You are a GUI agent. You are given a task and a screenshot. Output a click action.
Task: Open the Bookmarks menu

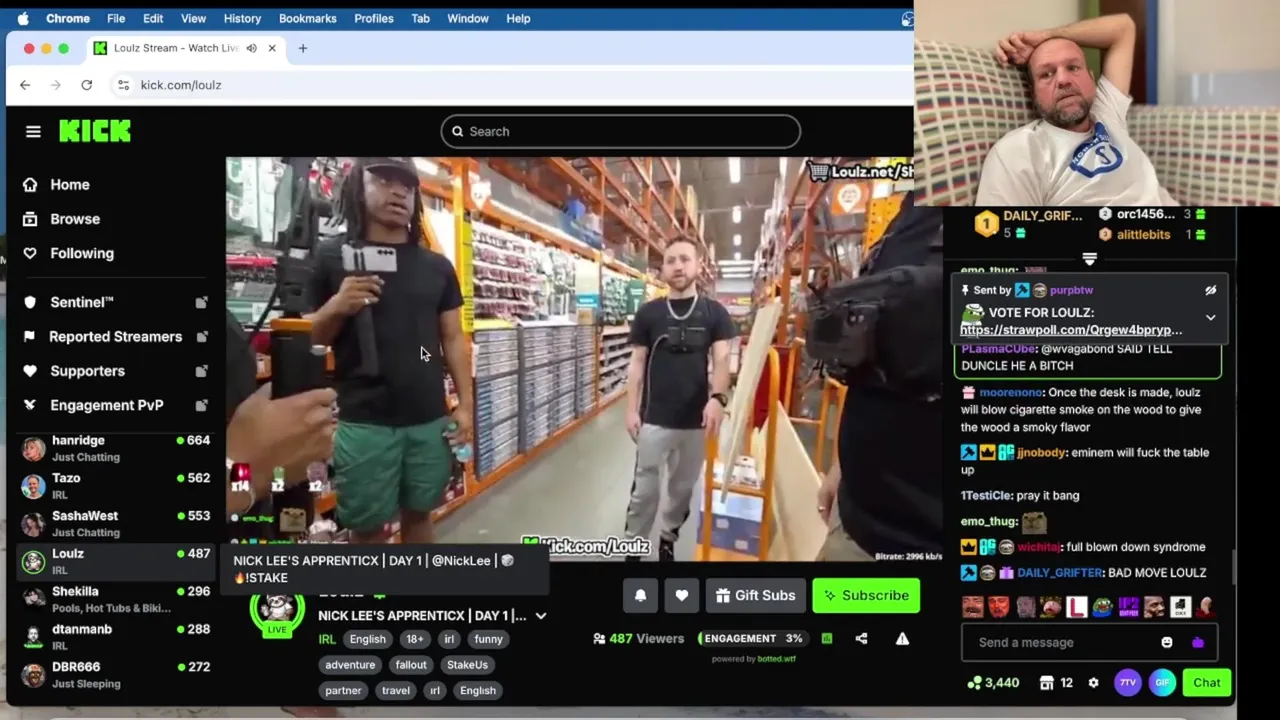coord(308,18)
